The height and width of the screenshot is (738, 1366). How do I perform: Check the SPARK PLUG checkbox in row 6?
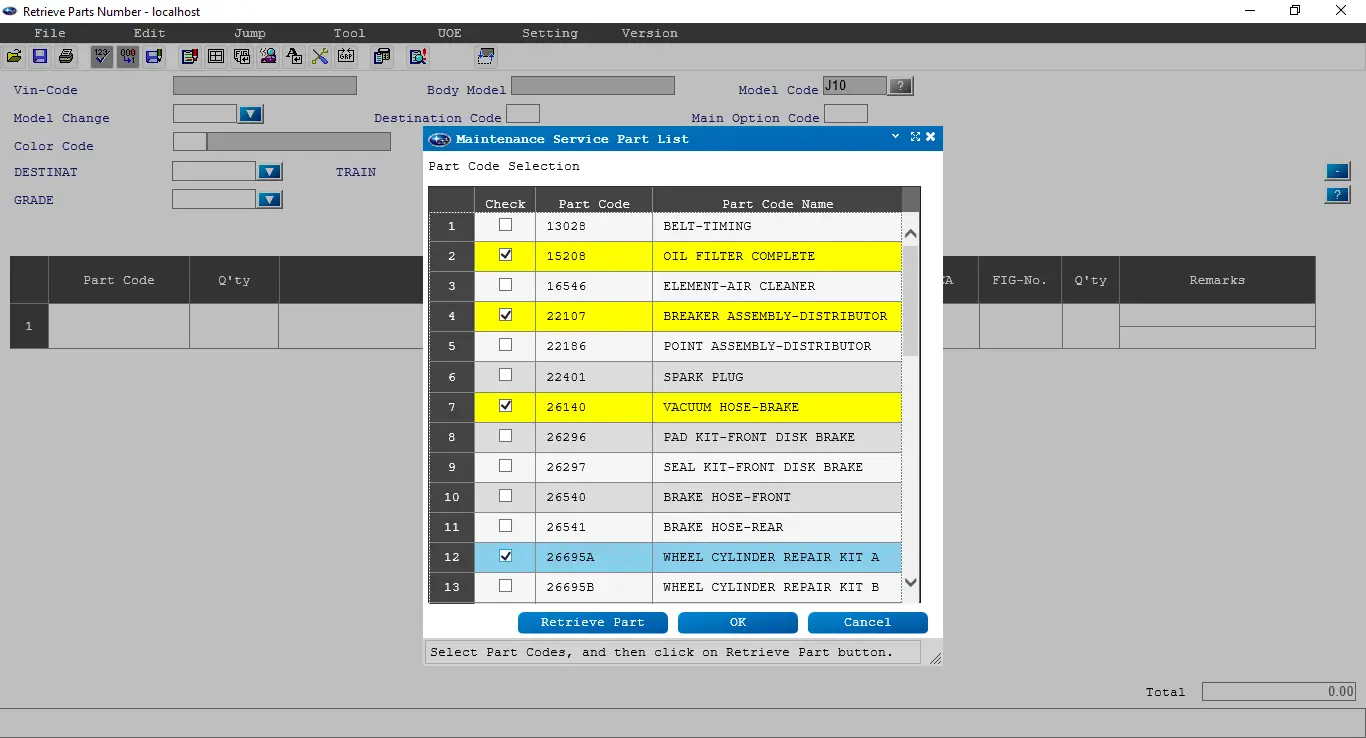coord(505,376)
